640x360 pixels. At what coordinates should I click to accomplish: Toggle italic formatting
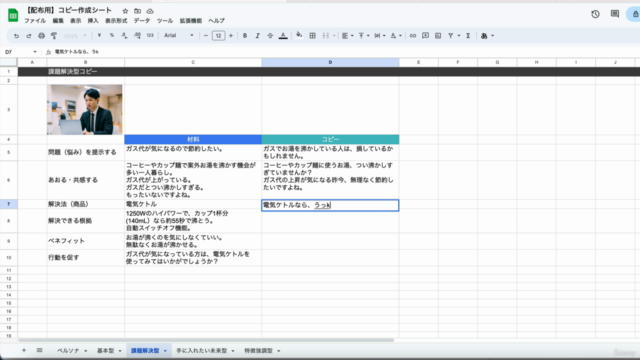coord(258,36)
